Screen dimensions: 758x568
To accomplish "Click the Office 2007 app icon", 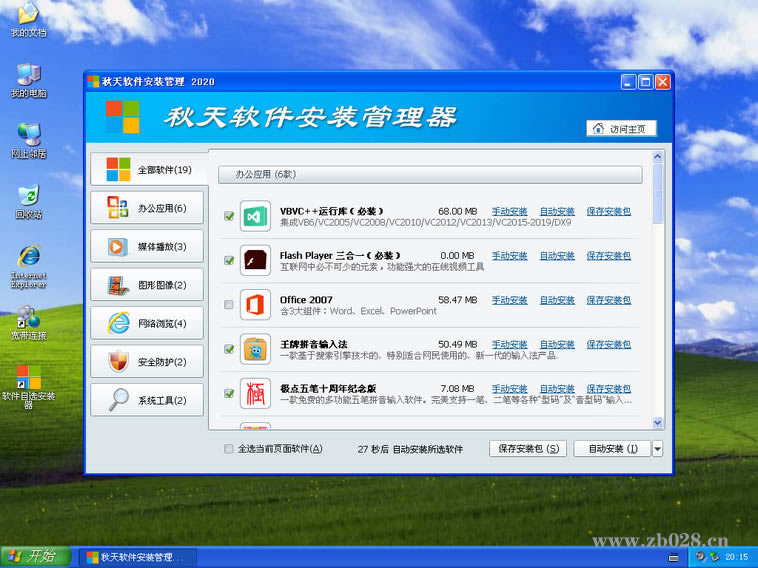I will pyautogui.click(x=255, y=305).
